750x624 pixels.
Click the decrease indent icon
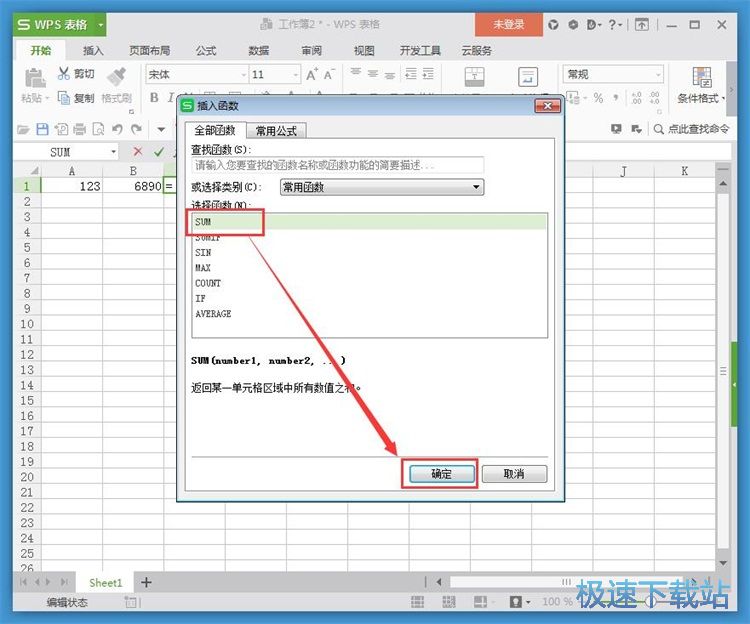[x=411, y=74]
